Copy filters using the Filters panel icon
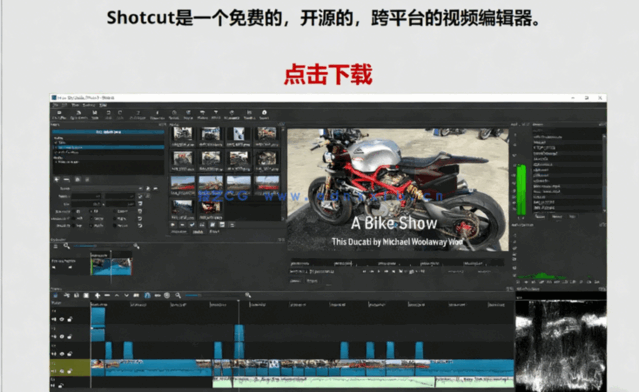 pyautogui.click(x=77, y=179)
